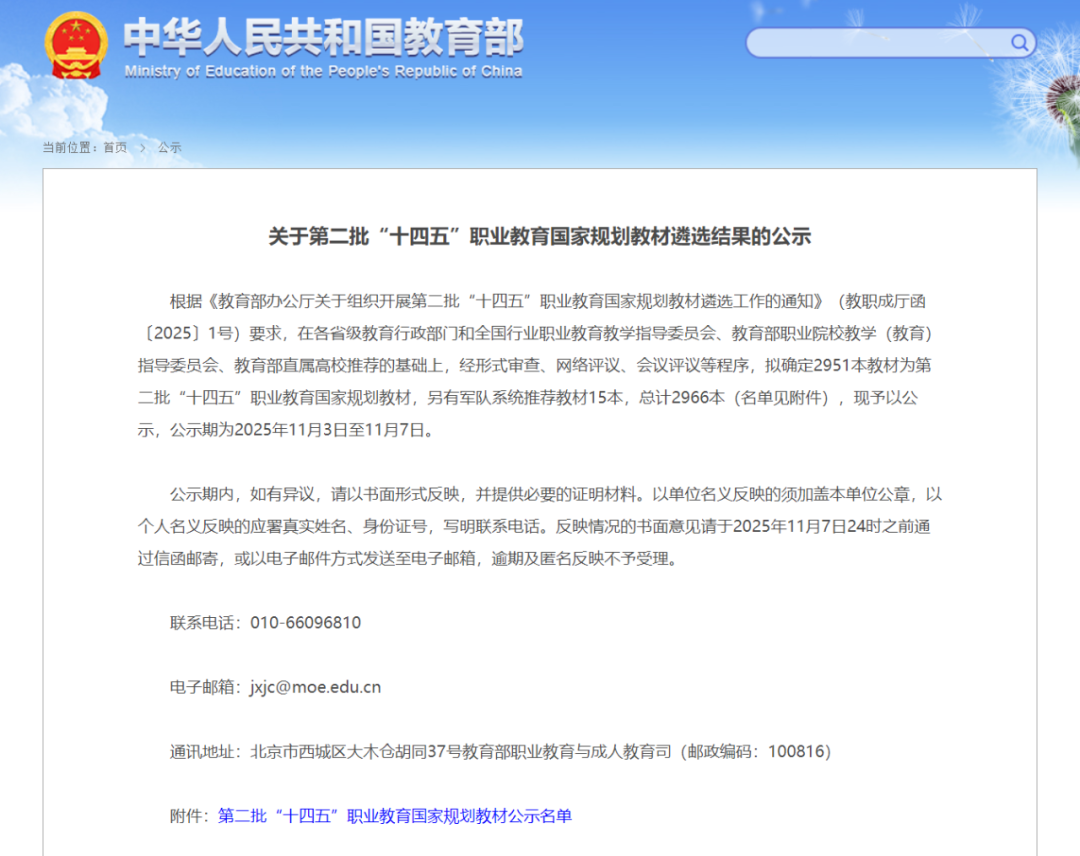This screenshot has width=1080, height=856.
Task: Click the search icon inside the search field
Action: point(1019,43)
